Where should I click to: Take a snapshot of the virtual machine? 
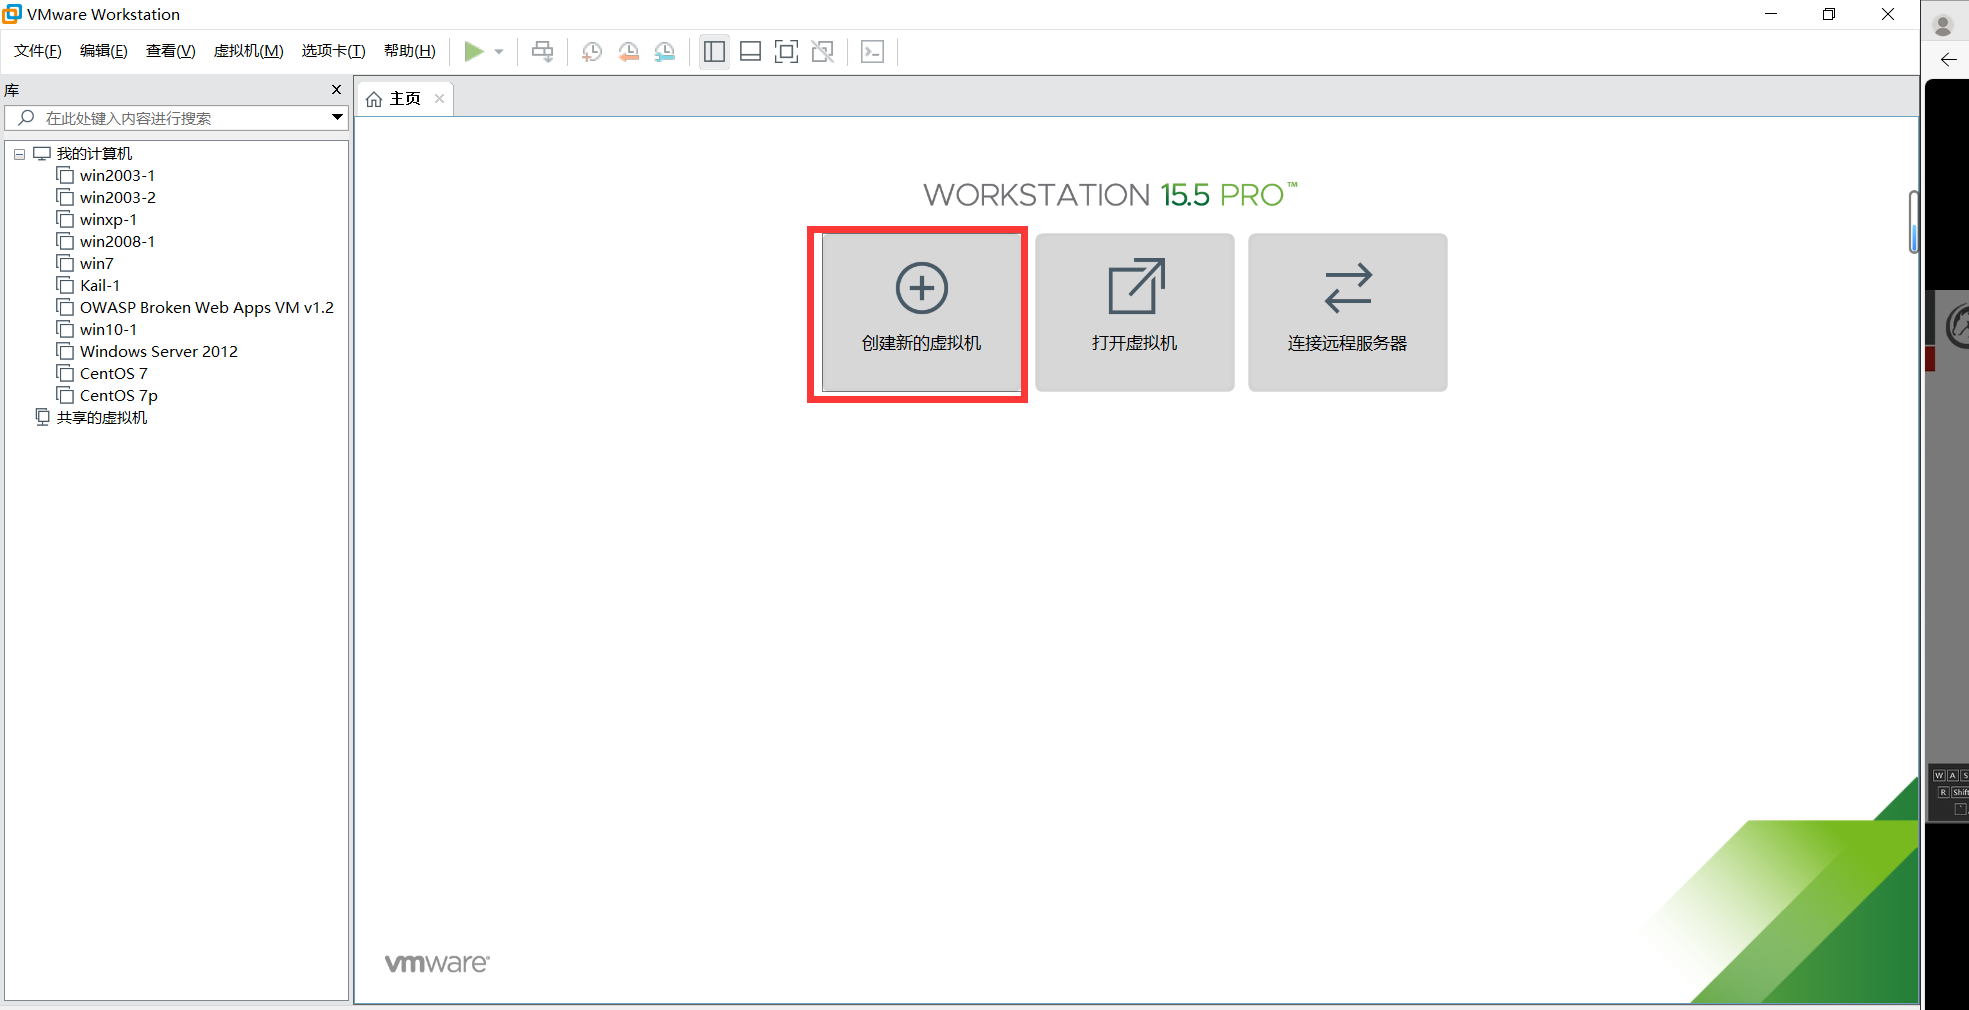pyautogui.click(x=591, y=51)
